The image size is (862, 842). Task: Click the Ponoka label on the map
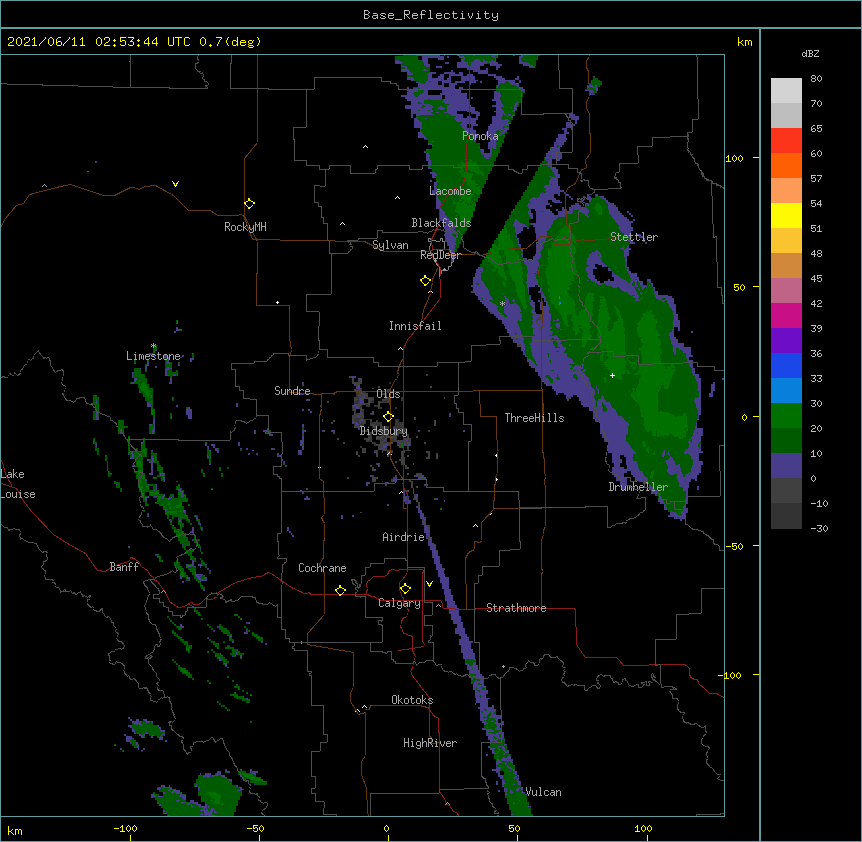(x=480, y=136)
